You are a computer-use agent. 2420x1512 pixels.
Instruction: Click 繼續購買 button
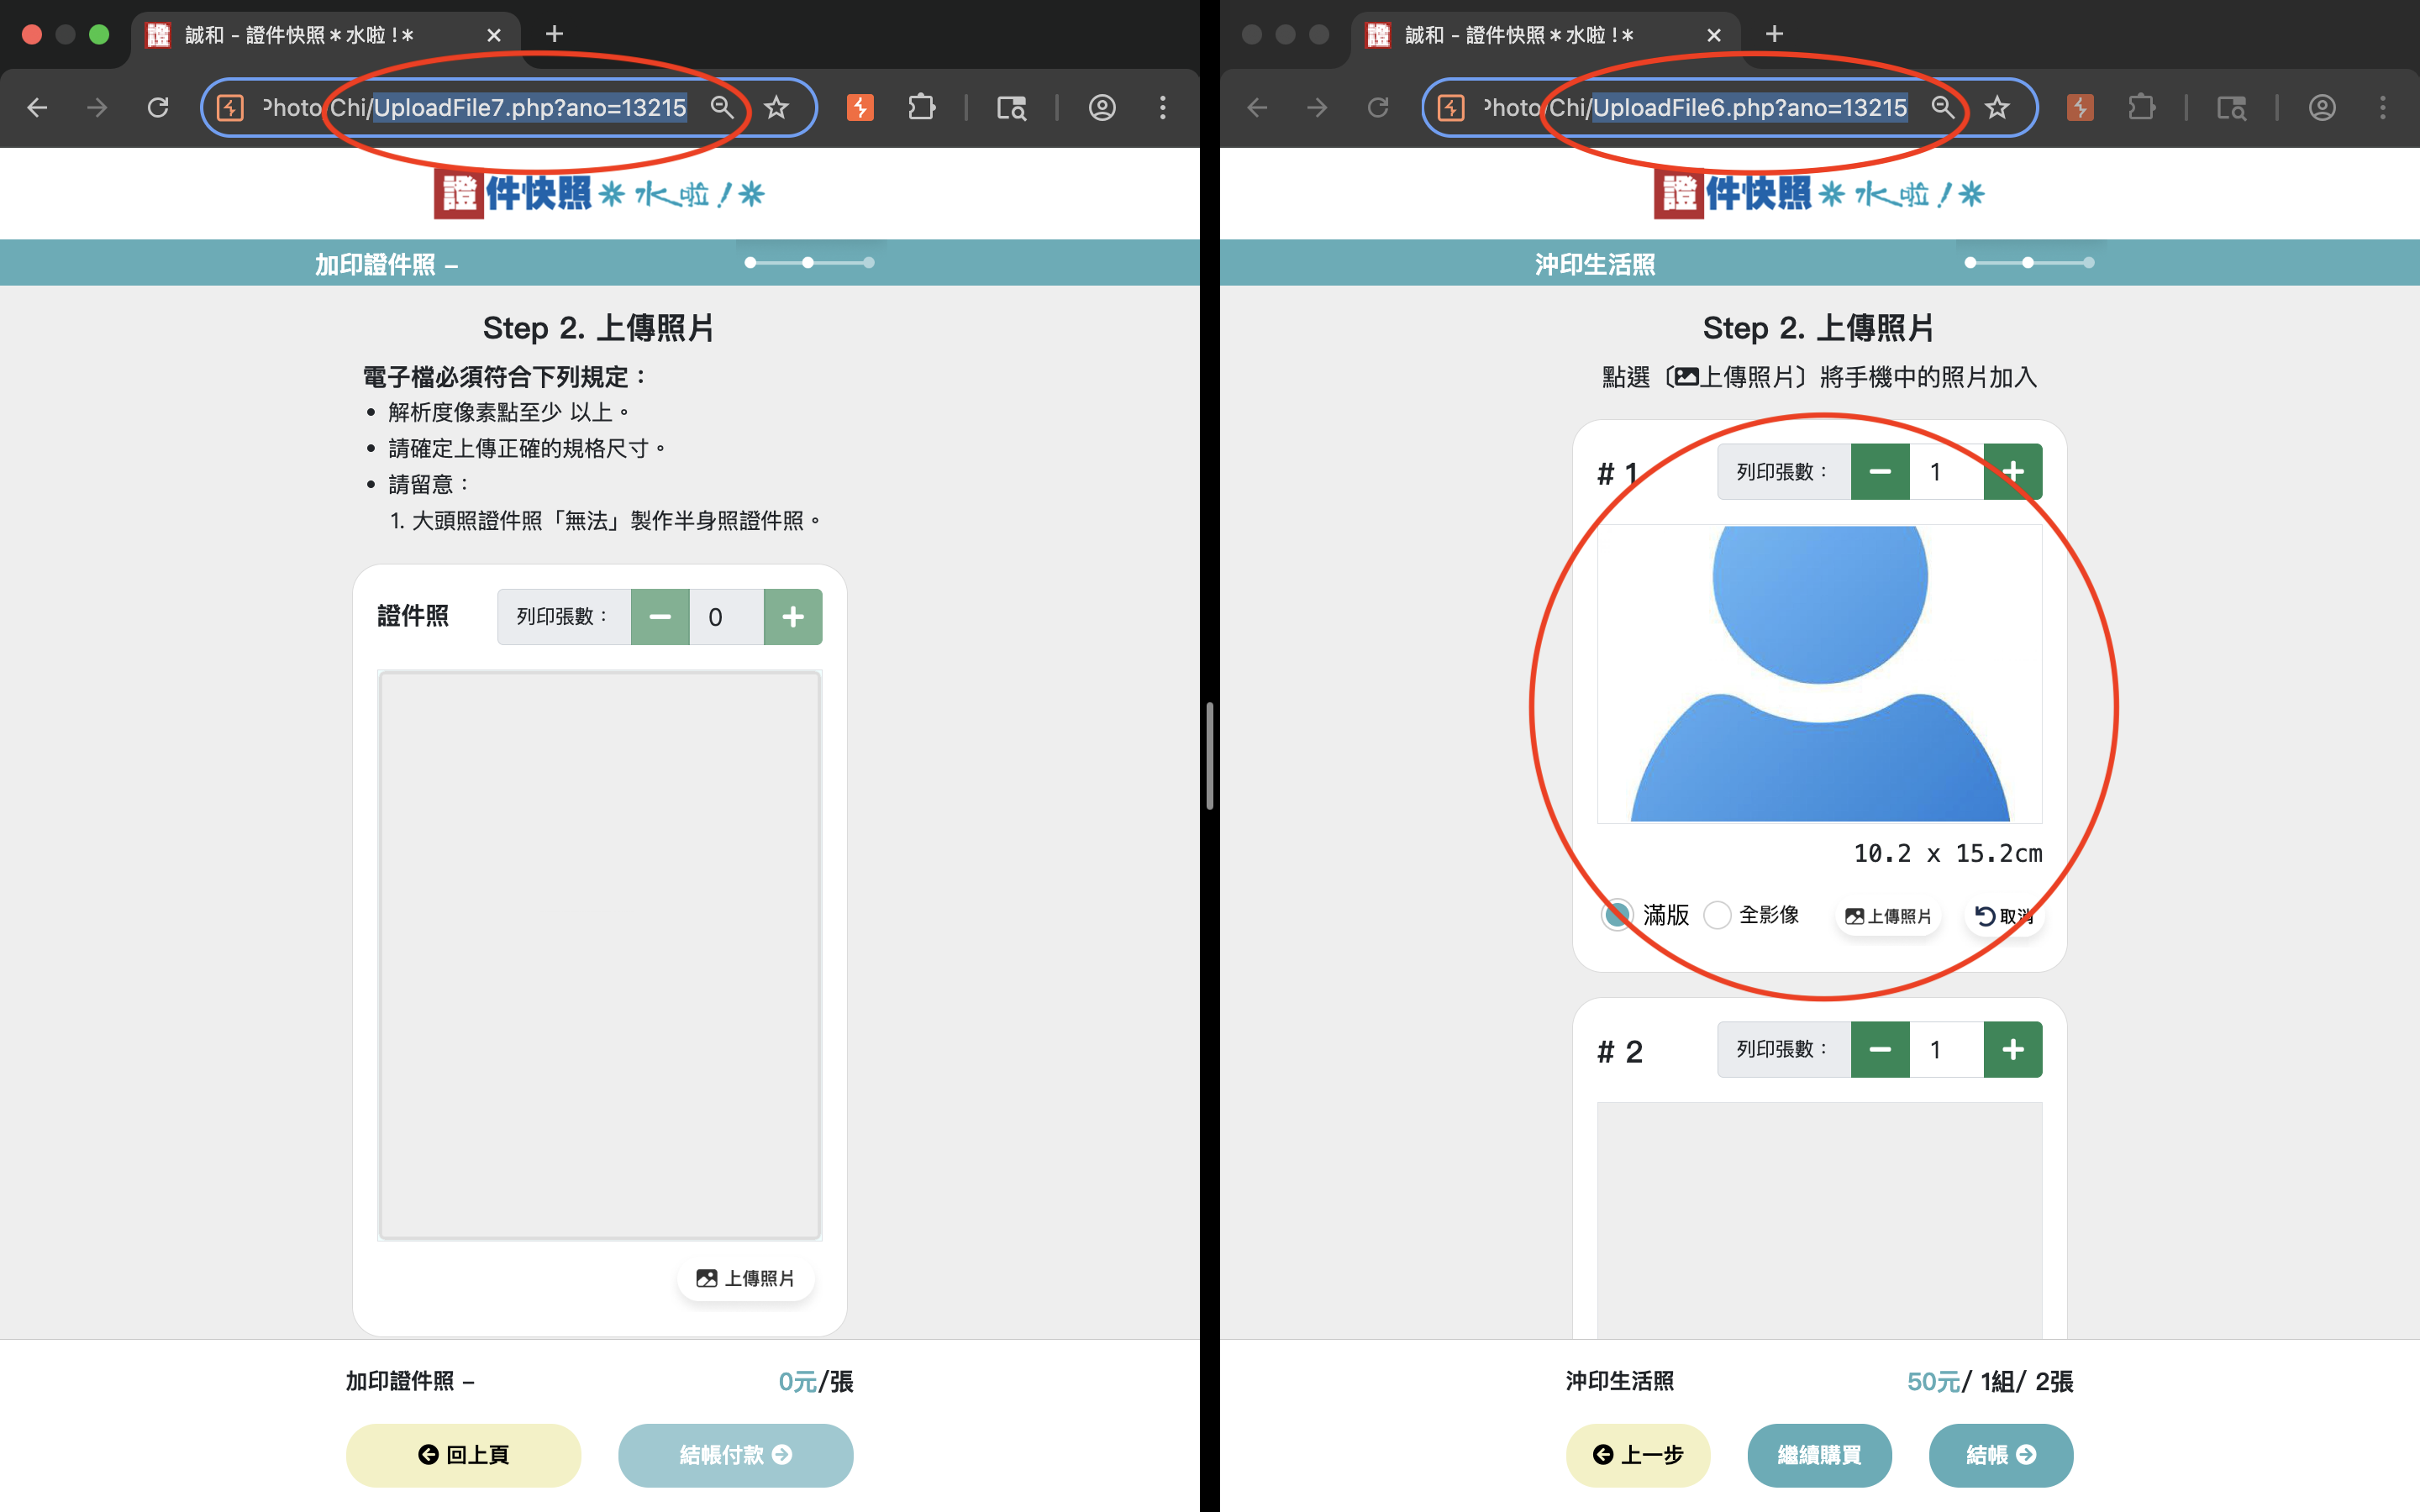(1819, 1455)
